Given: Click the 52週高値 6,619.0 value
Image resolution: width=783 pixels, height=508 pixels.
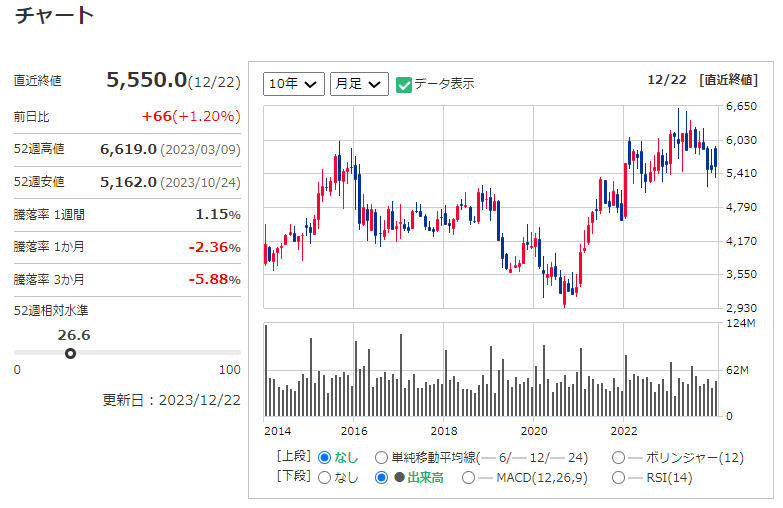Looking at the screenshot, I should coord(128,149).
